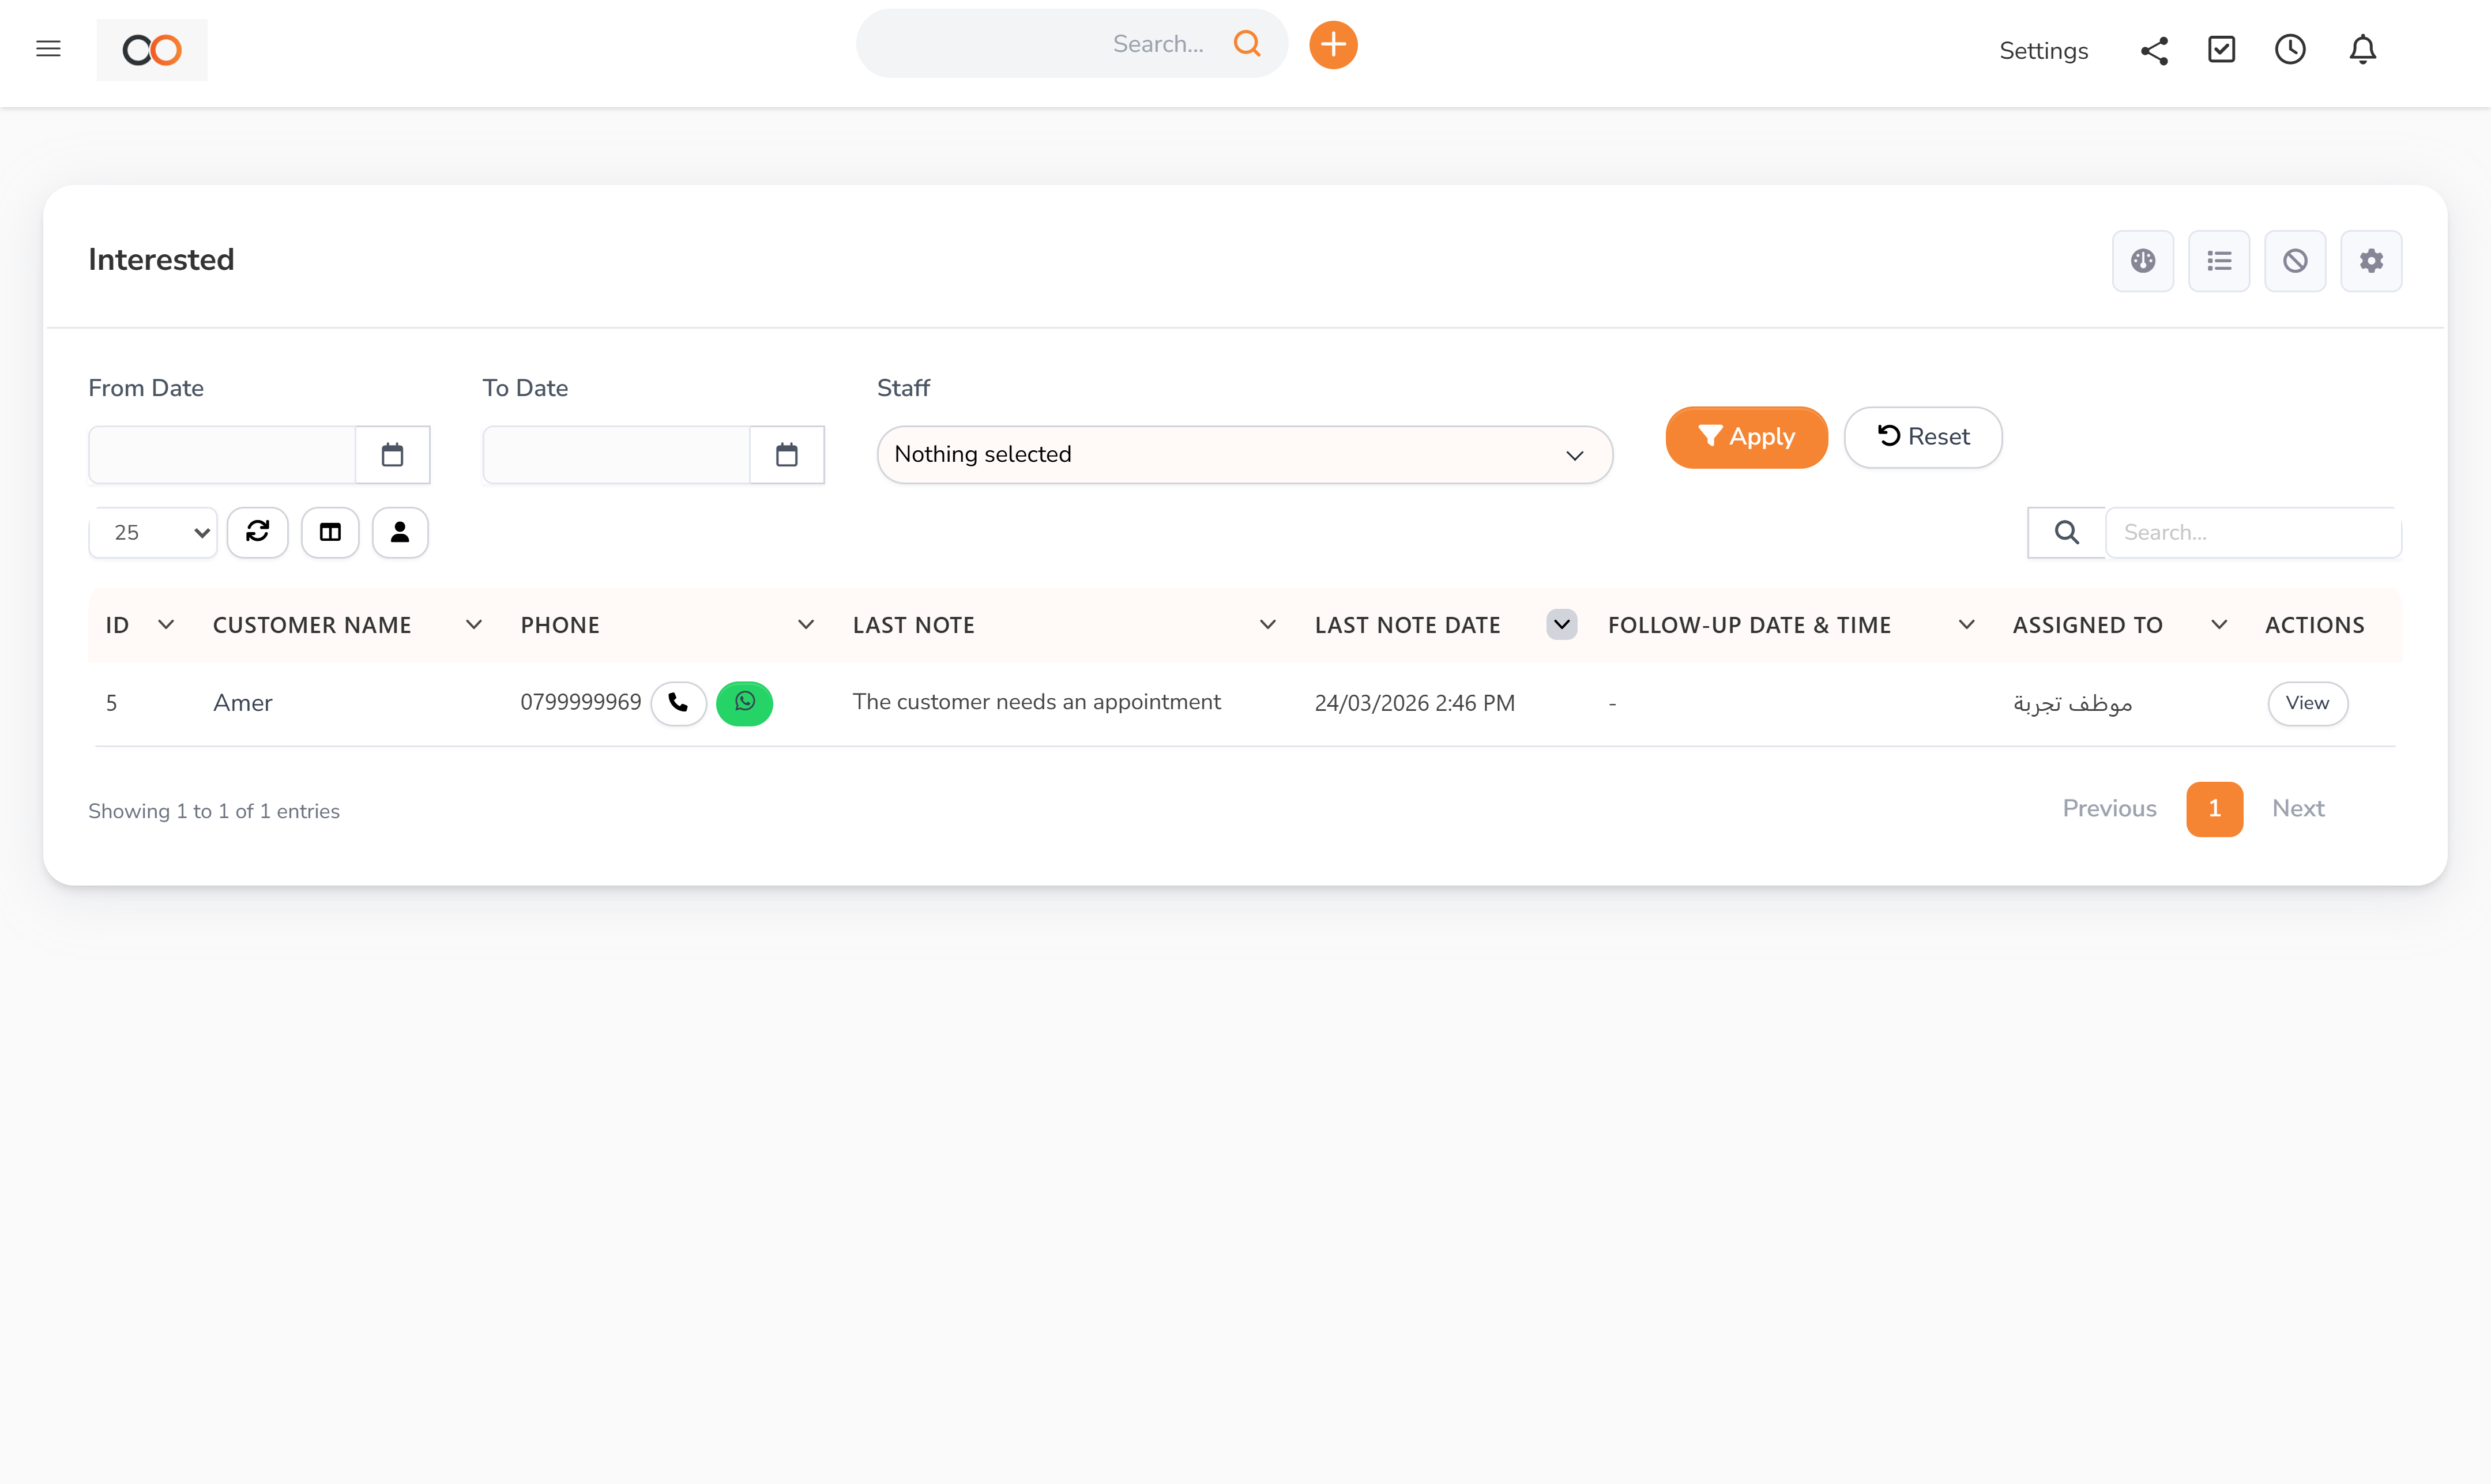Screen dimensions: 2491x1484
Task: Click View for customer Amer
Action: (x=2307, y=703)
